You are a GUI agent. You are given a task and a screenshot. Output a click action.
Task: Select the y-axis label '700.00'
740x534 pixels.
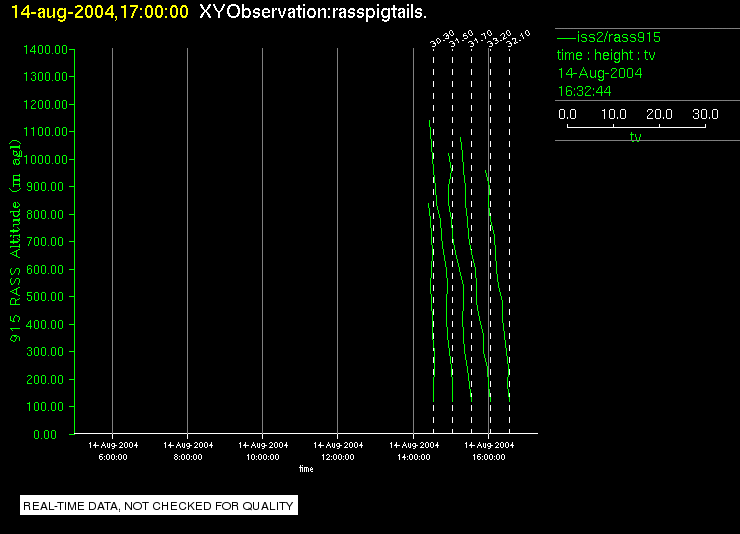pos(45,242)
